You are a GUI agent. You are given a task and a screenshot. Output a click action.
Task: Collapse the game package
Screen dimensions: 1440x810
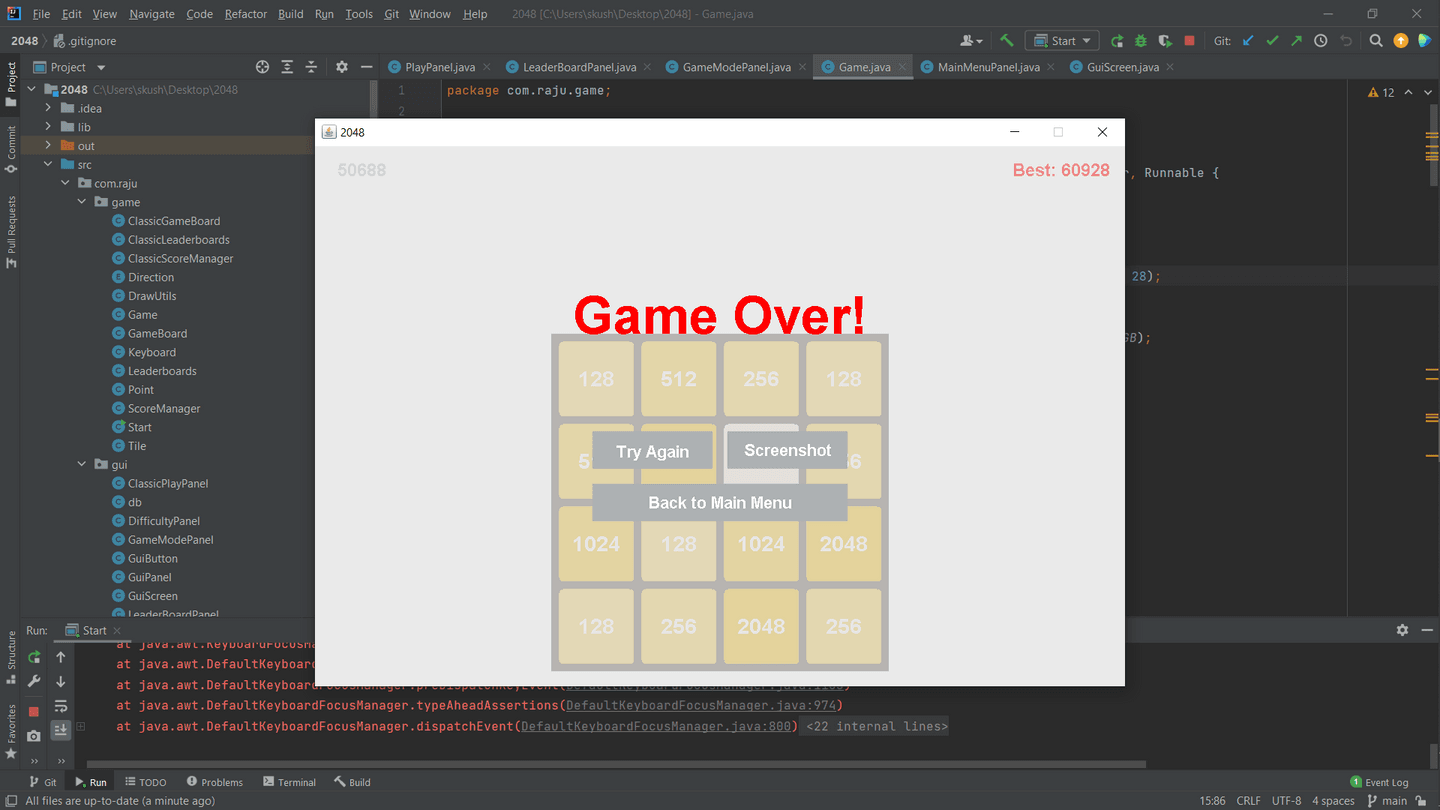[x=82, y=202]
